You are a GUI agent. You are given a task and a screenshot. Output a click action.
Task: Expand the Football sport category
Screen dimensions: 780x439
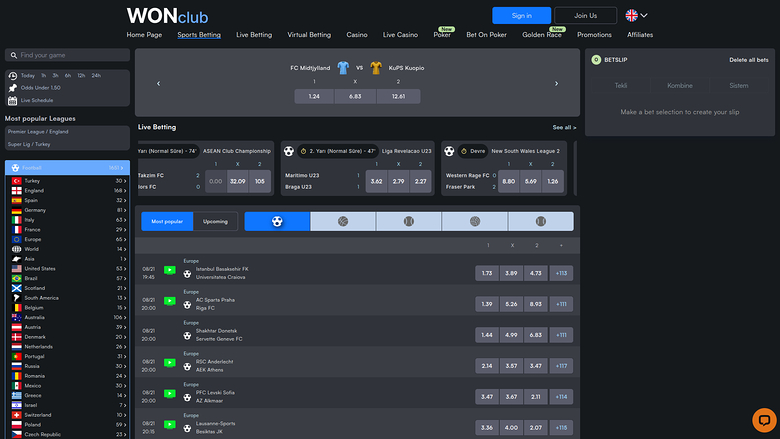(67, 168)
